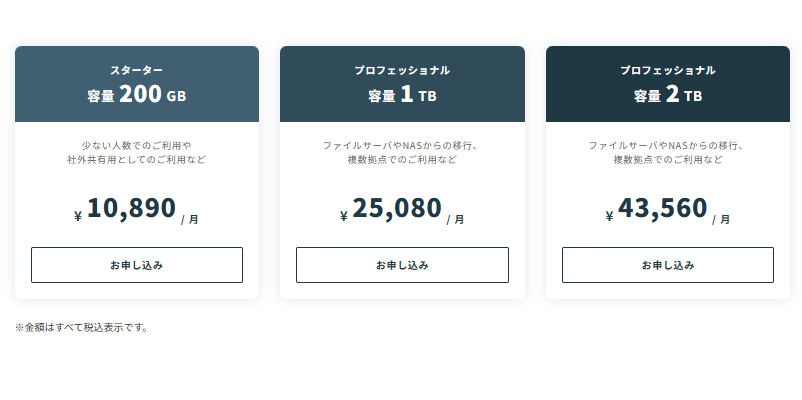Click the / 月 label beside 25,080
The height and width of the screenshot is (400, 802).
coord(456,219)
